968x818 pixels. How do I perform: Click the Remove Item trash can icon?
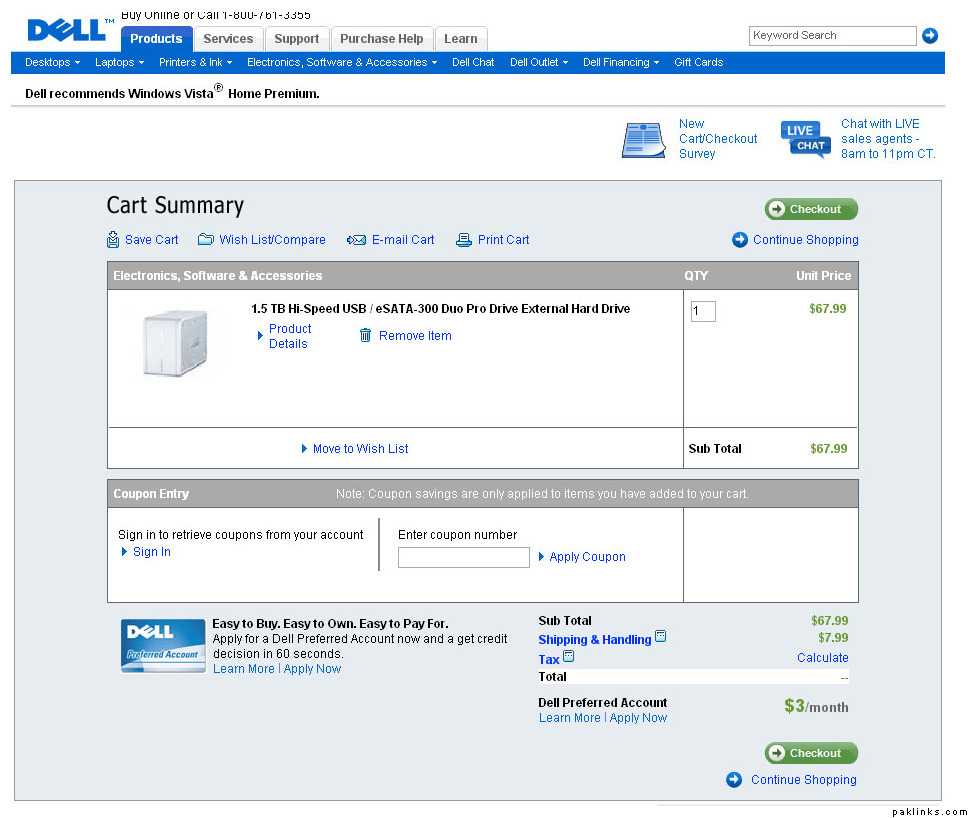(x=366, y=336)
